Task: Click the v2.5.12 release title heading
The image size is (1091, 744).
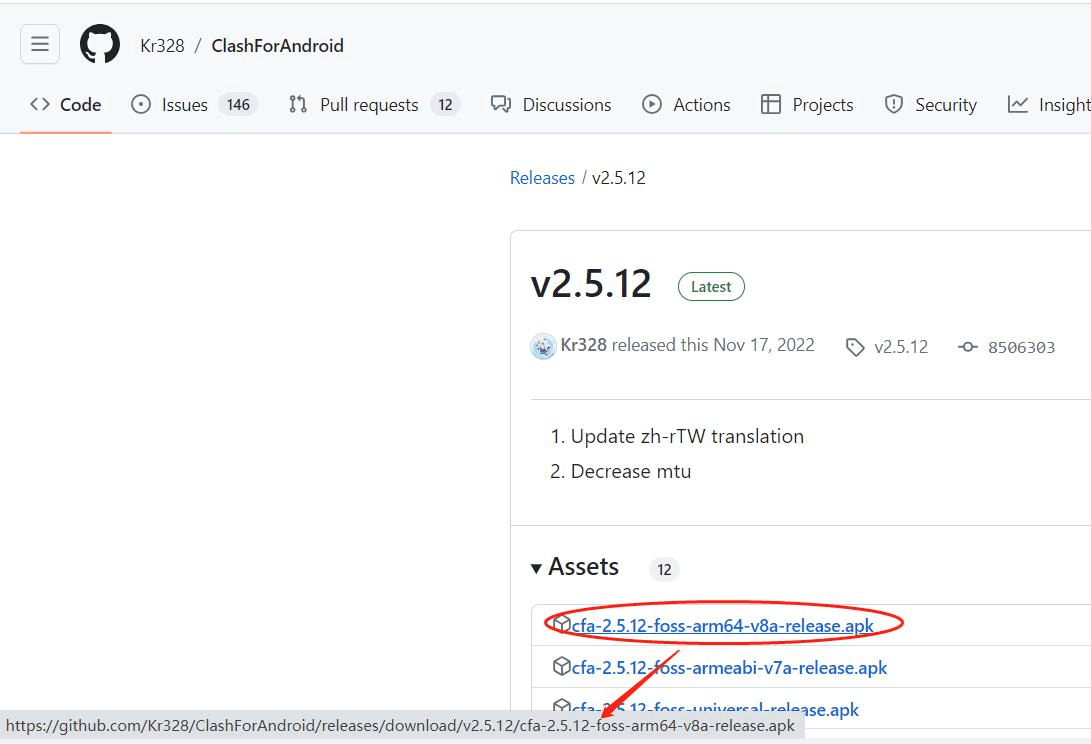Action: 591,284
